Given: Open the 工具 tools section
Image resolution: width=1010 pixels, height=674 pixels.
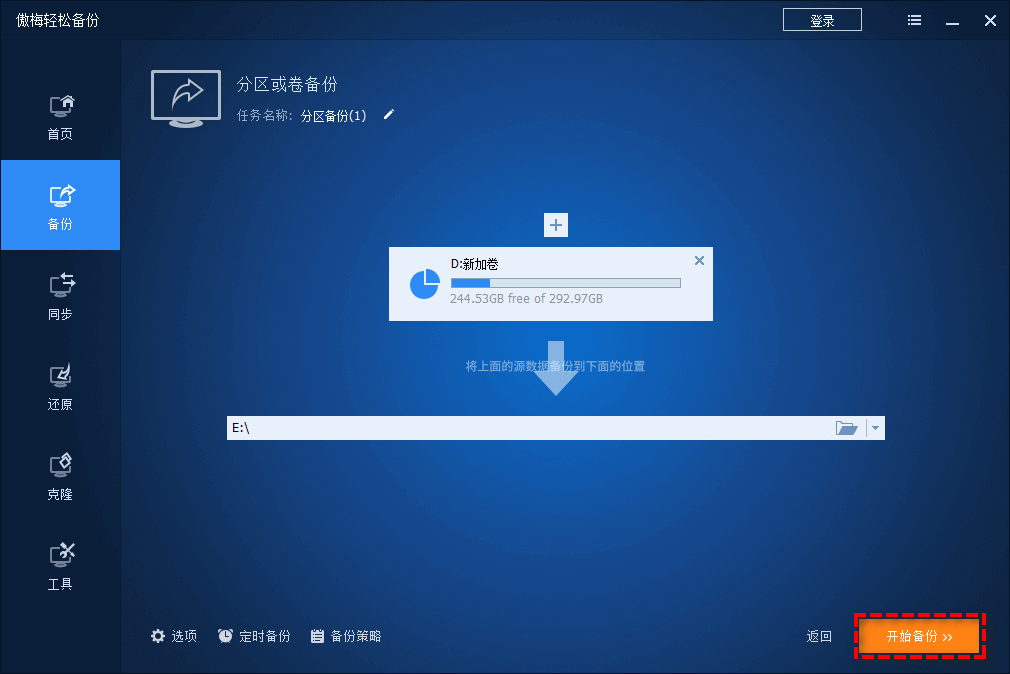Looking at the screenshot, I should 61,566.
